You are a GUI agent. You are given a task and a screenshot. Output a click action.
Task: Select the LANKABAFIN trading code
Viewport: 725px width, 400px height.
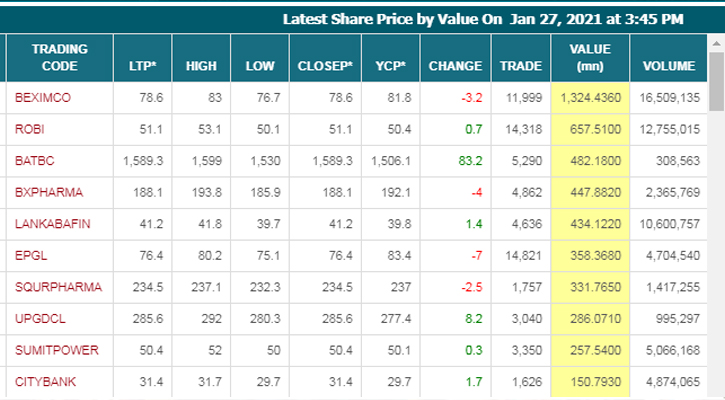point(53,224)
